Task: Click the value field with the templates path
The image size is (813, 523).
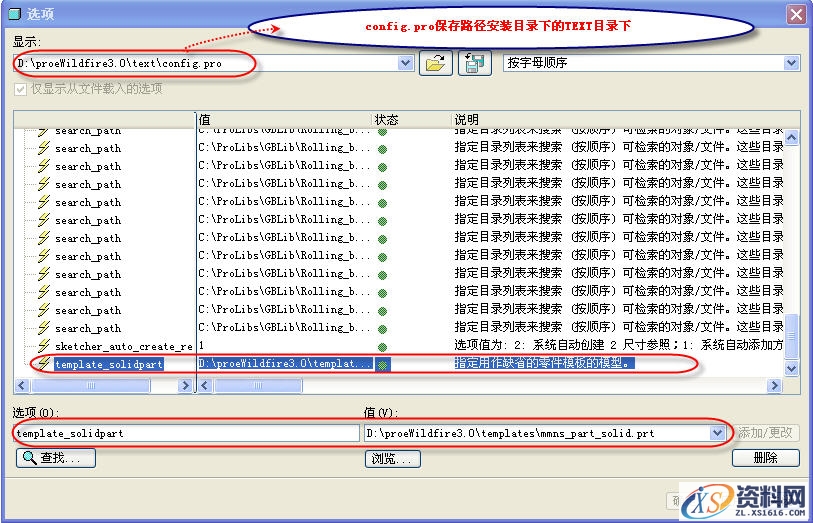Action: [x=537, y=433]
